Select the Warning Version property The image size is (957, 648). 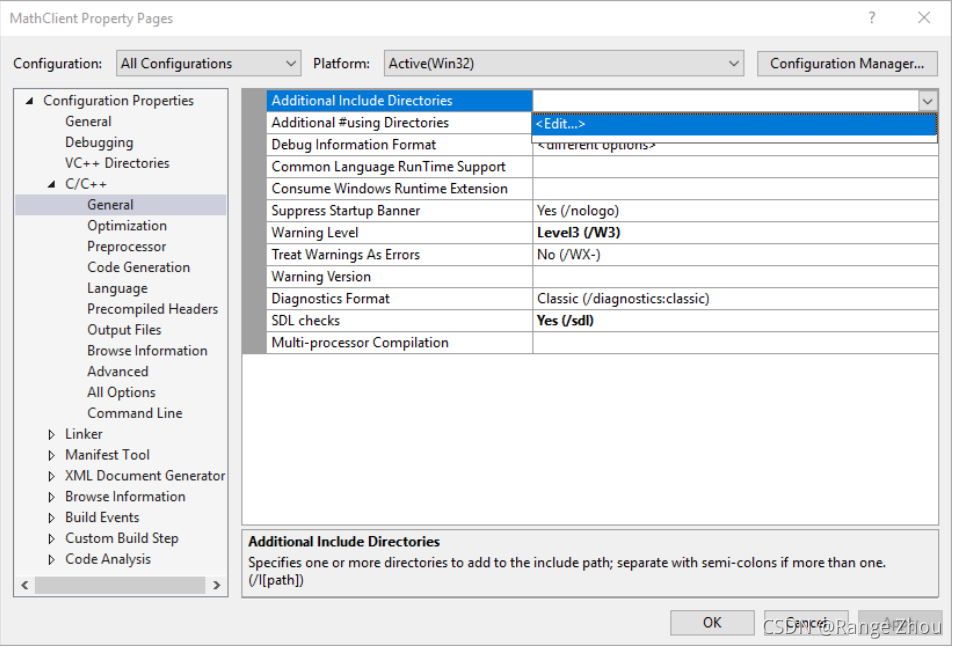tap(400, 276)
